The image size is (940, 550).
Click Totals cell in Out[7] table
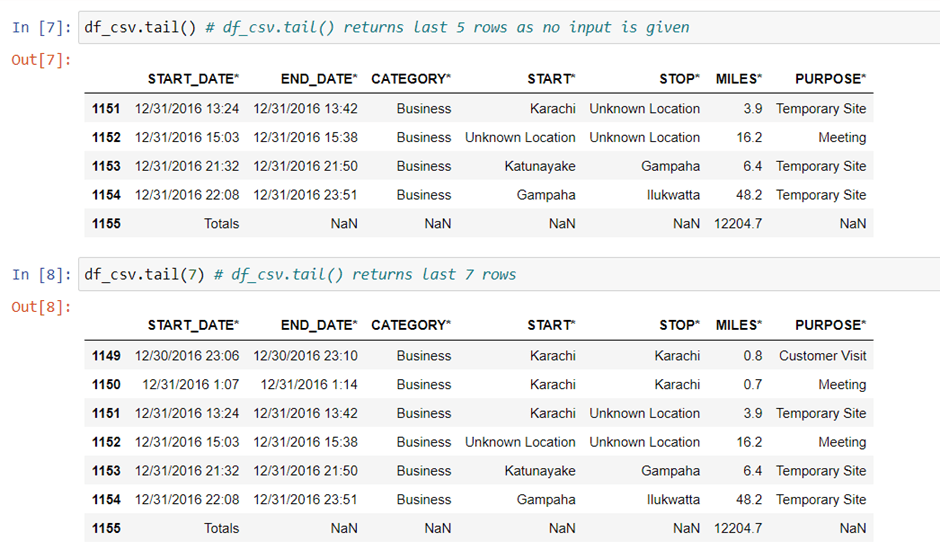coord(221,224)
